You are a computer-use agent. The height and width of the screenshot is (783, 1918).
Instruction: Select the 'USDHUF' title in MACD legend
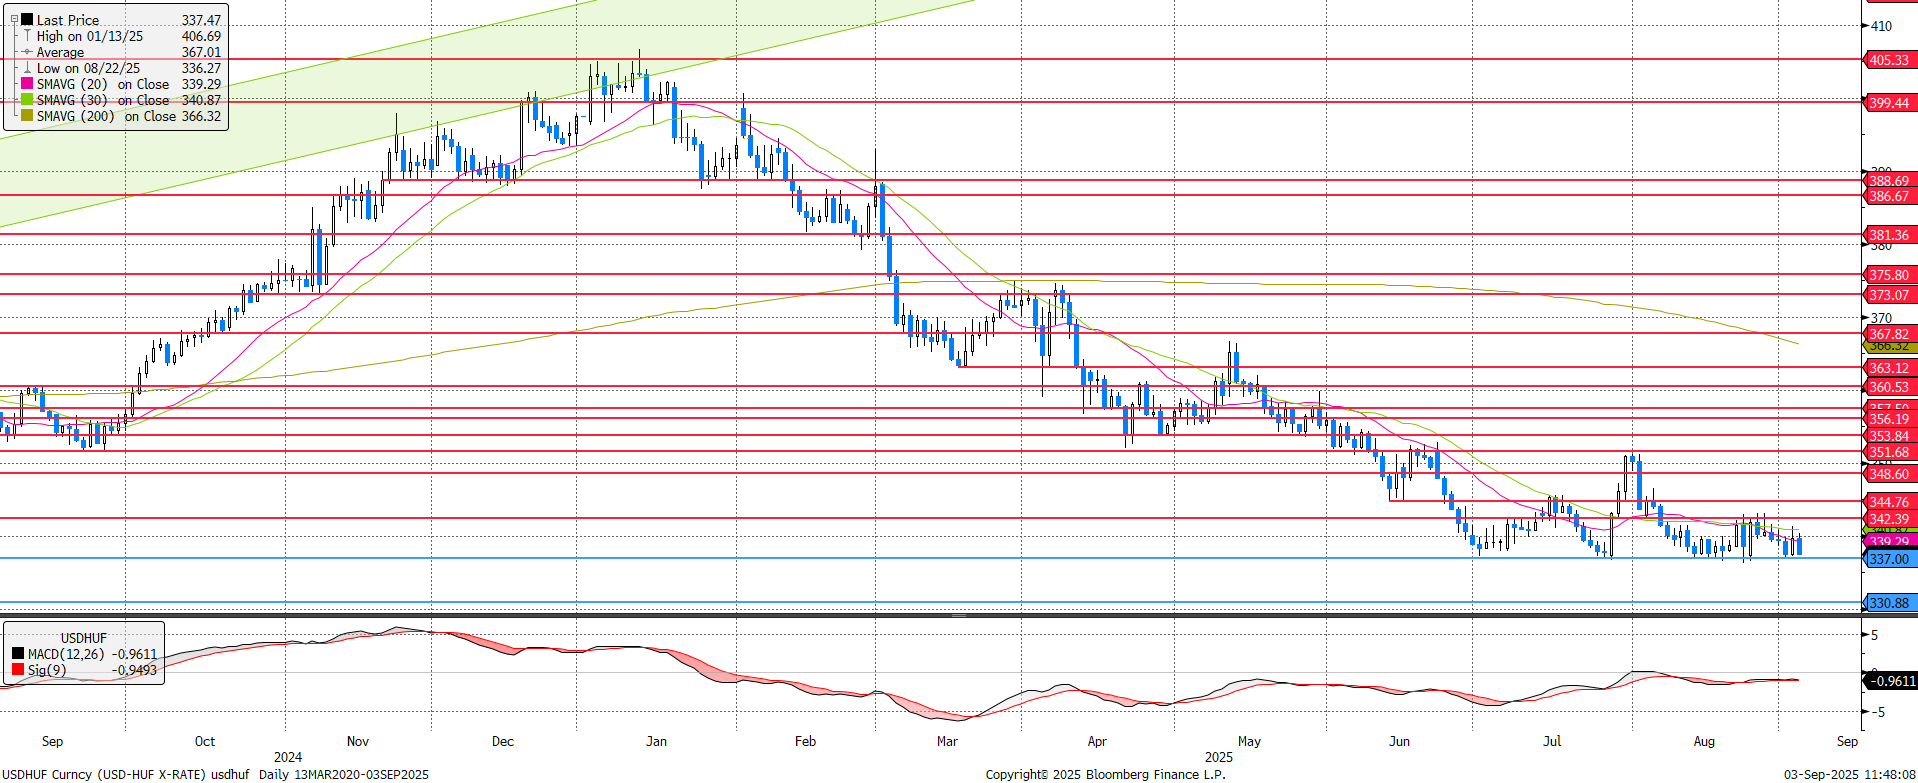[84, 638]
